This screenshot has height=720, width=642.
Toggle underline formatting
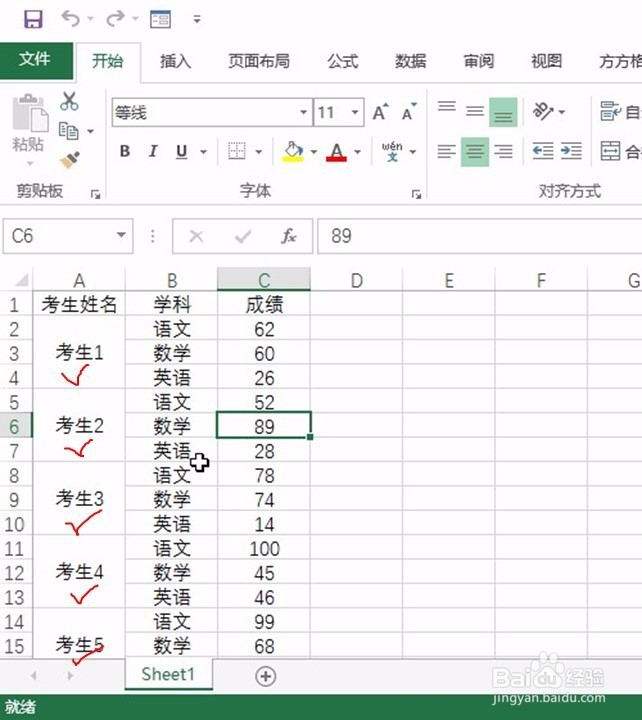click(182, 151)
